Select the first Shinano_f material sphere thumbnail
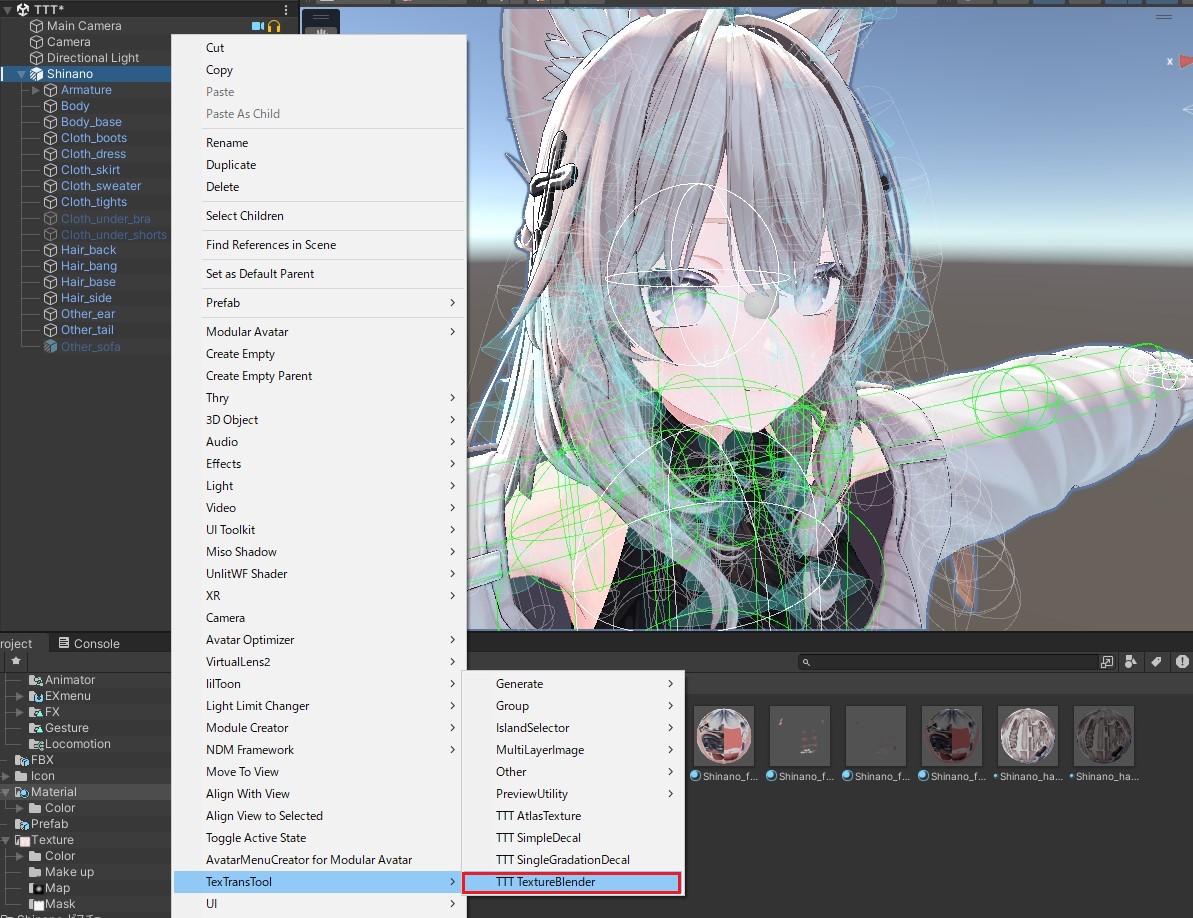1193x918 pixels. 723,735
